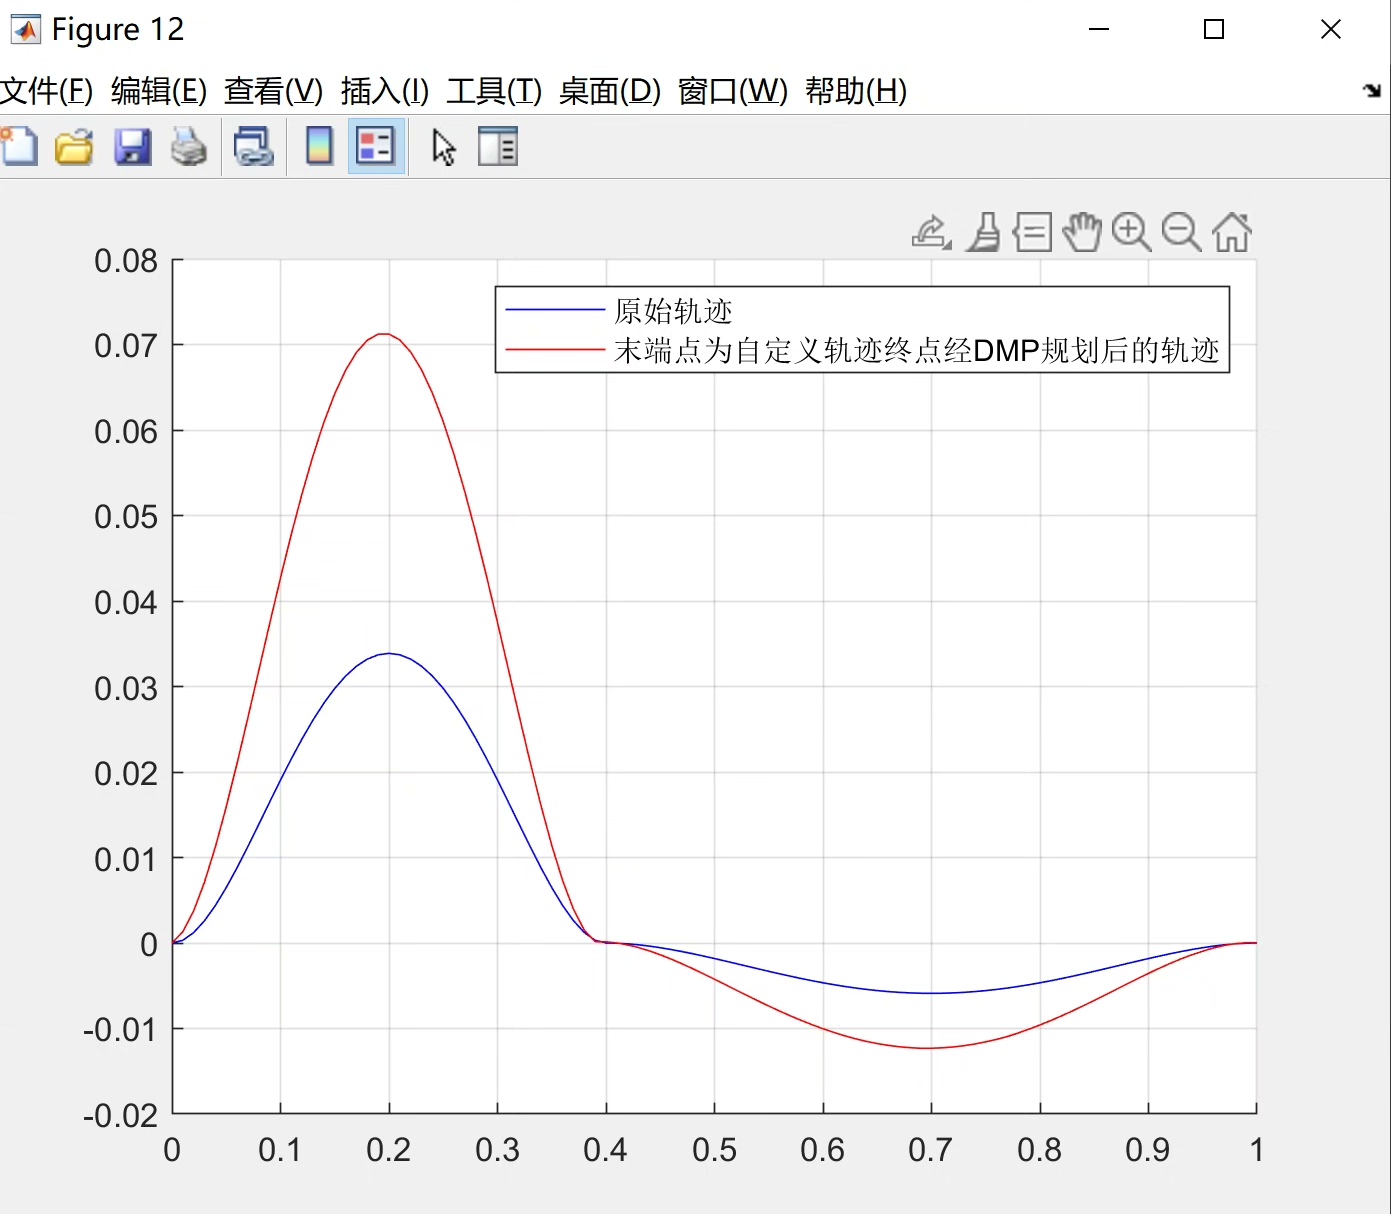Toggle data brushing on the axes toolbar
The image size is (1391, 1214).
pos(982,232)
